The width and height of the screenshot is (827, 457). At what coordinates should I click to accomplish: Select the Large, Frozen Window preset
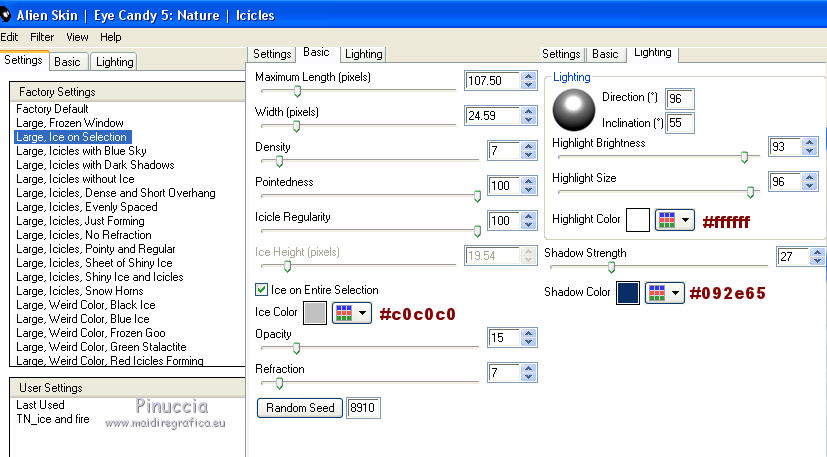(x=70, y=123)
